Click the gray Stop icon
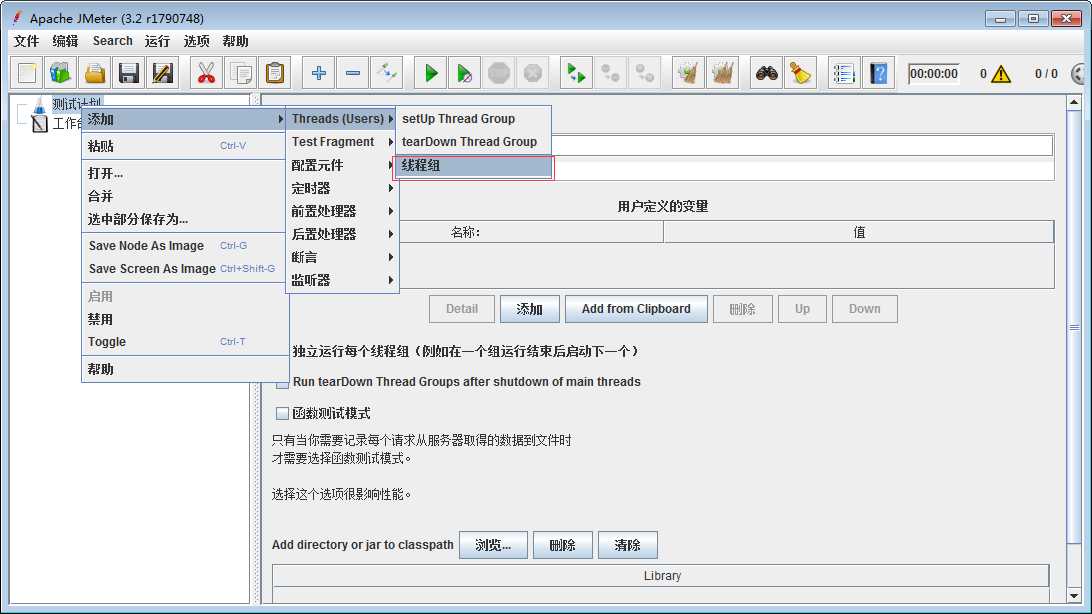The image size is (1092, 614). click(x=499, y=73)
